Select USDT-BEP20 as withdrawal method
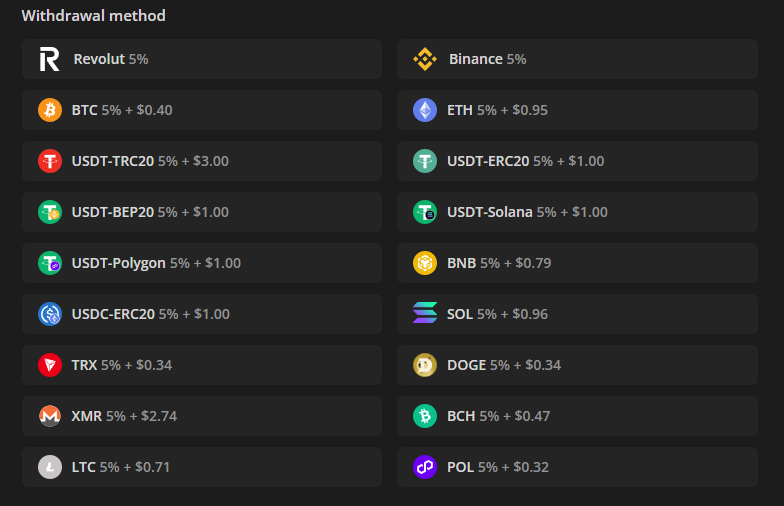The height and width of the screenshot is (506, 784). click(x=202, y=212)
